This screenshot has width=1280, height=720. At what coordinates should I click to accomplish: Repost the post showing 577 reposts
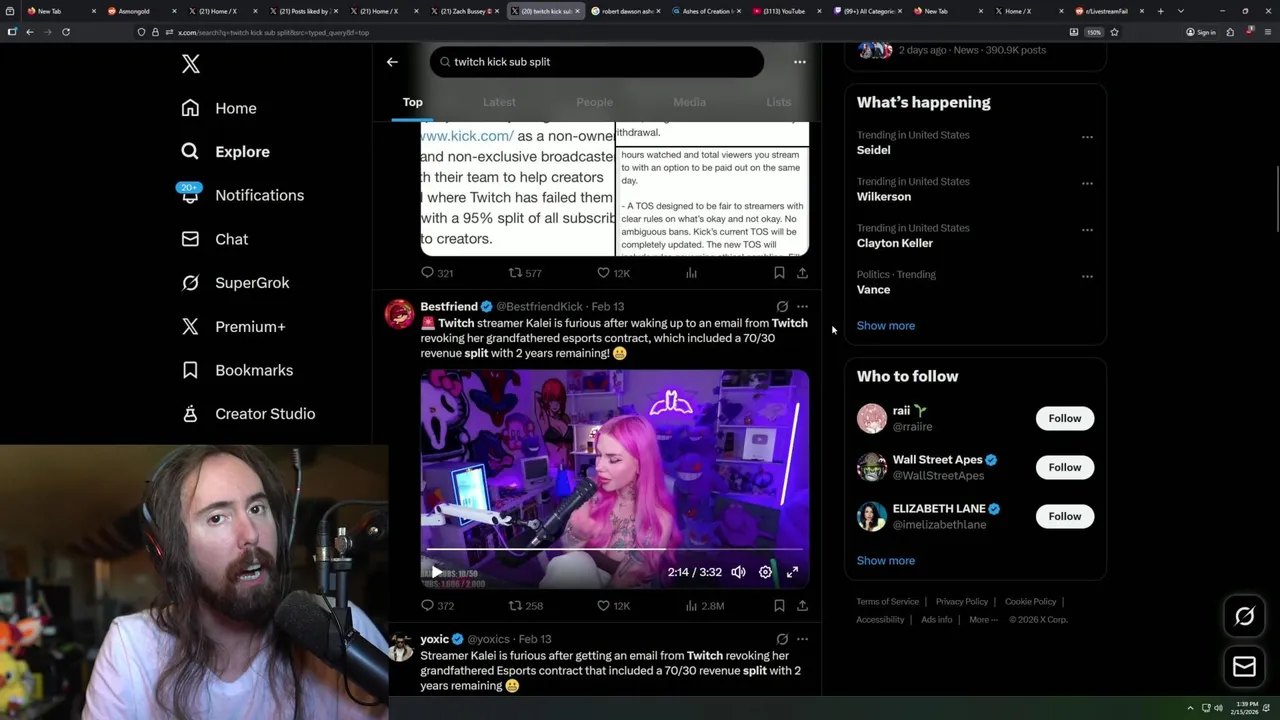click(525, 273)
